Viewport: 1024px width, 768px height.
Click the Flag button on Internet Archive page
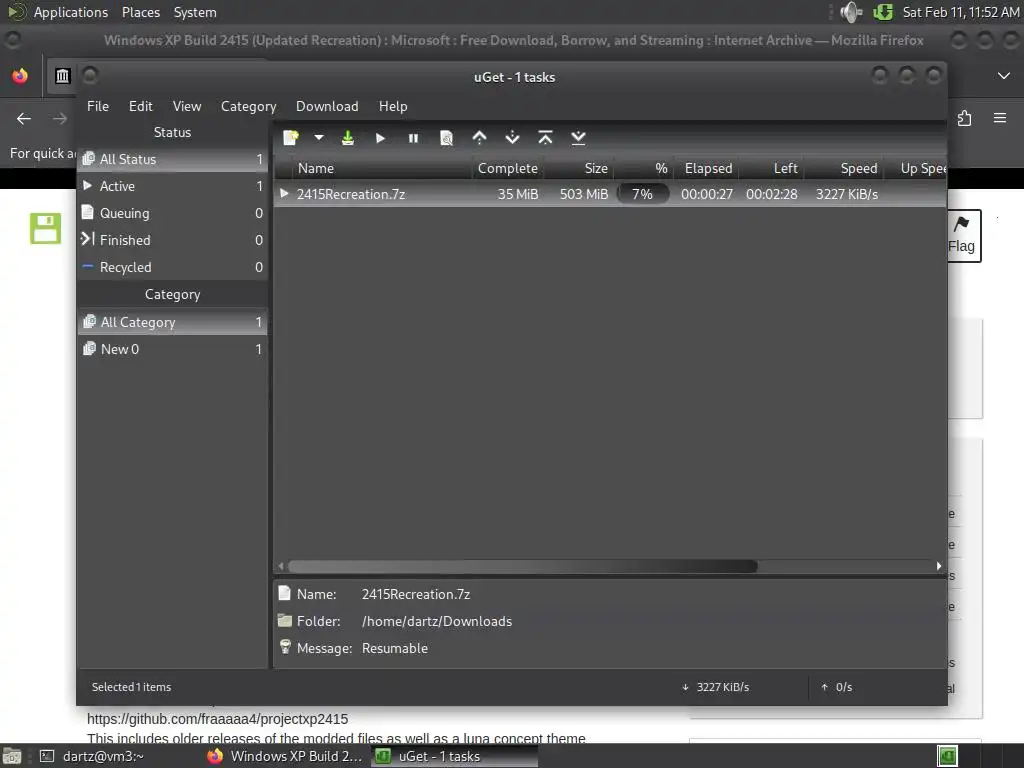963,236
